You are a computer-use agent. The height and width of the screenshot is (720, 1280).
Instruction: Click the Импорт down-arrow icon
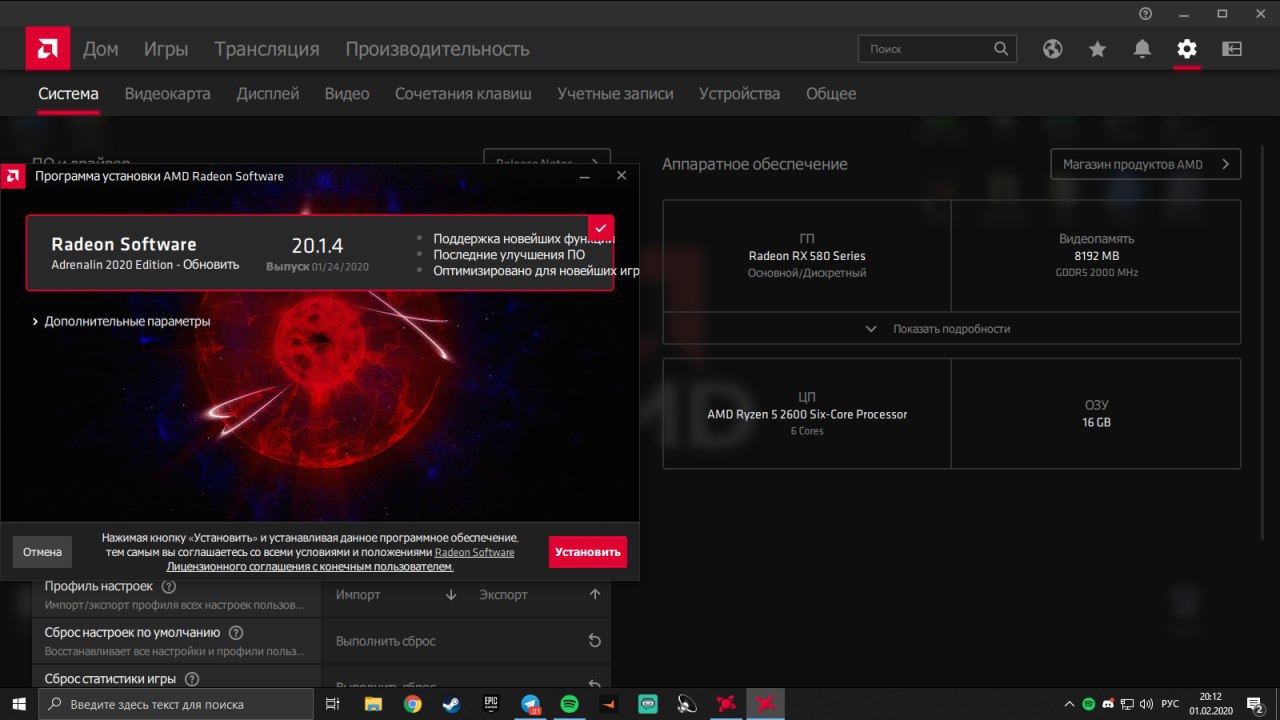(x=451, y=594)
